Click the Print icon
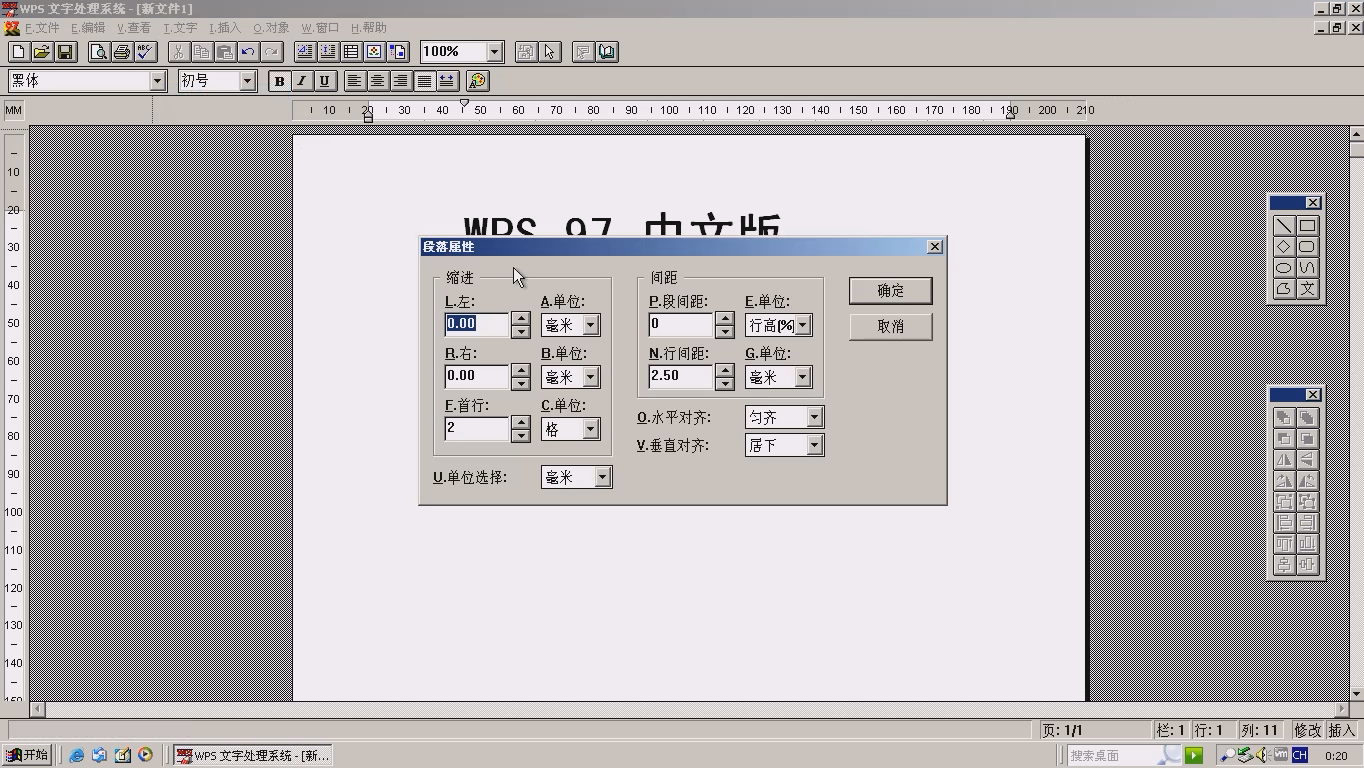1364x768 pixels. coord(122,52)
